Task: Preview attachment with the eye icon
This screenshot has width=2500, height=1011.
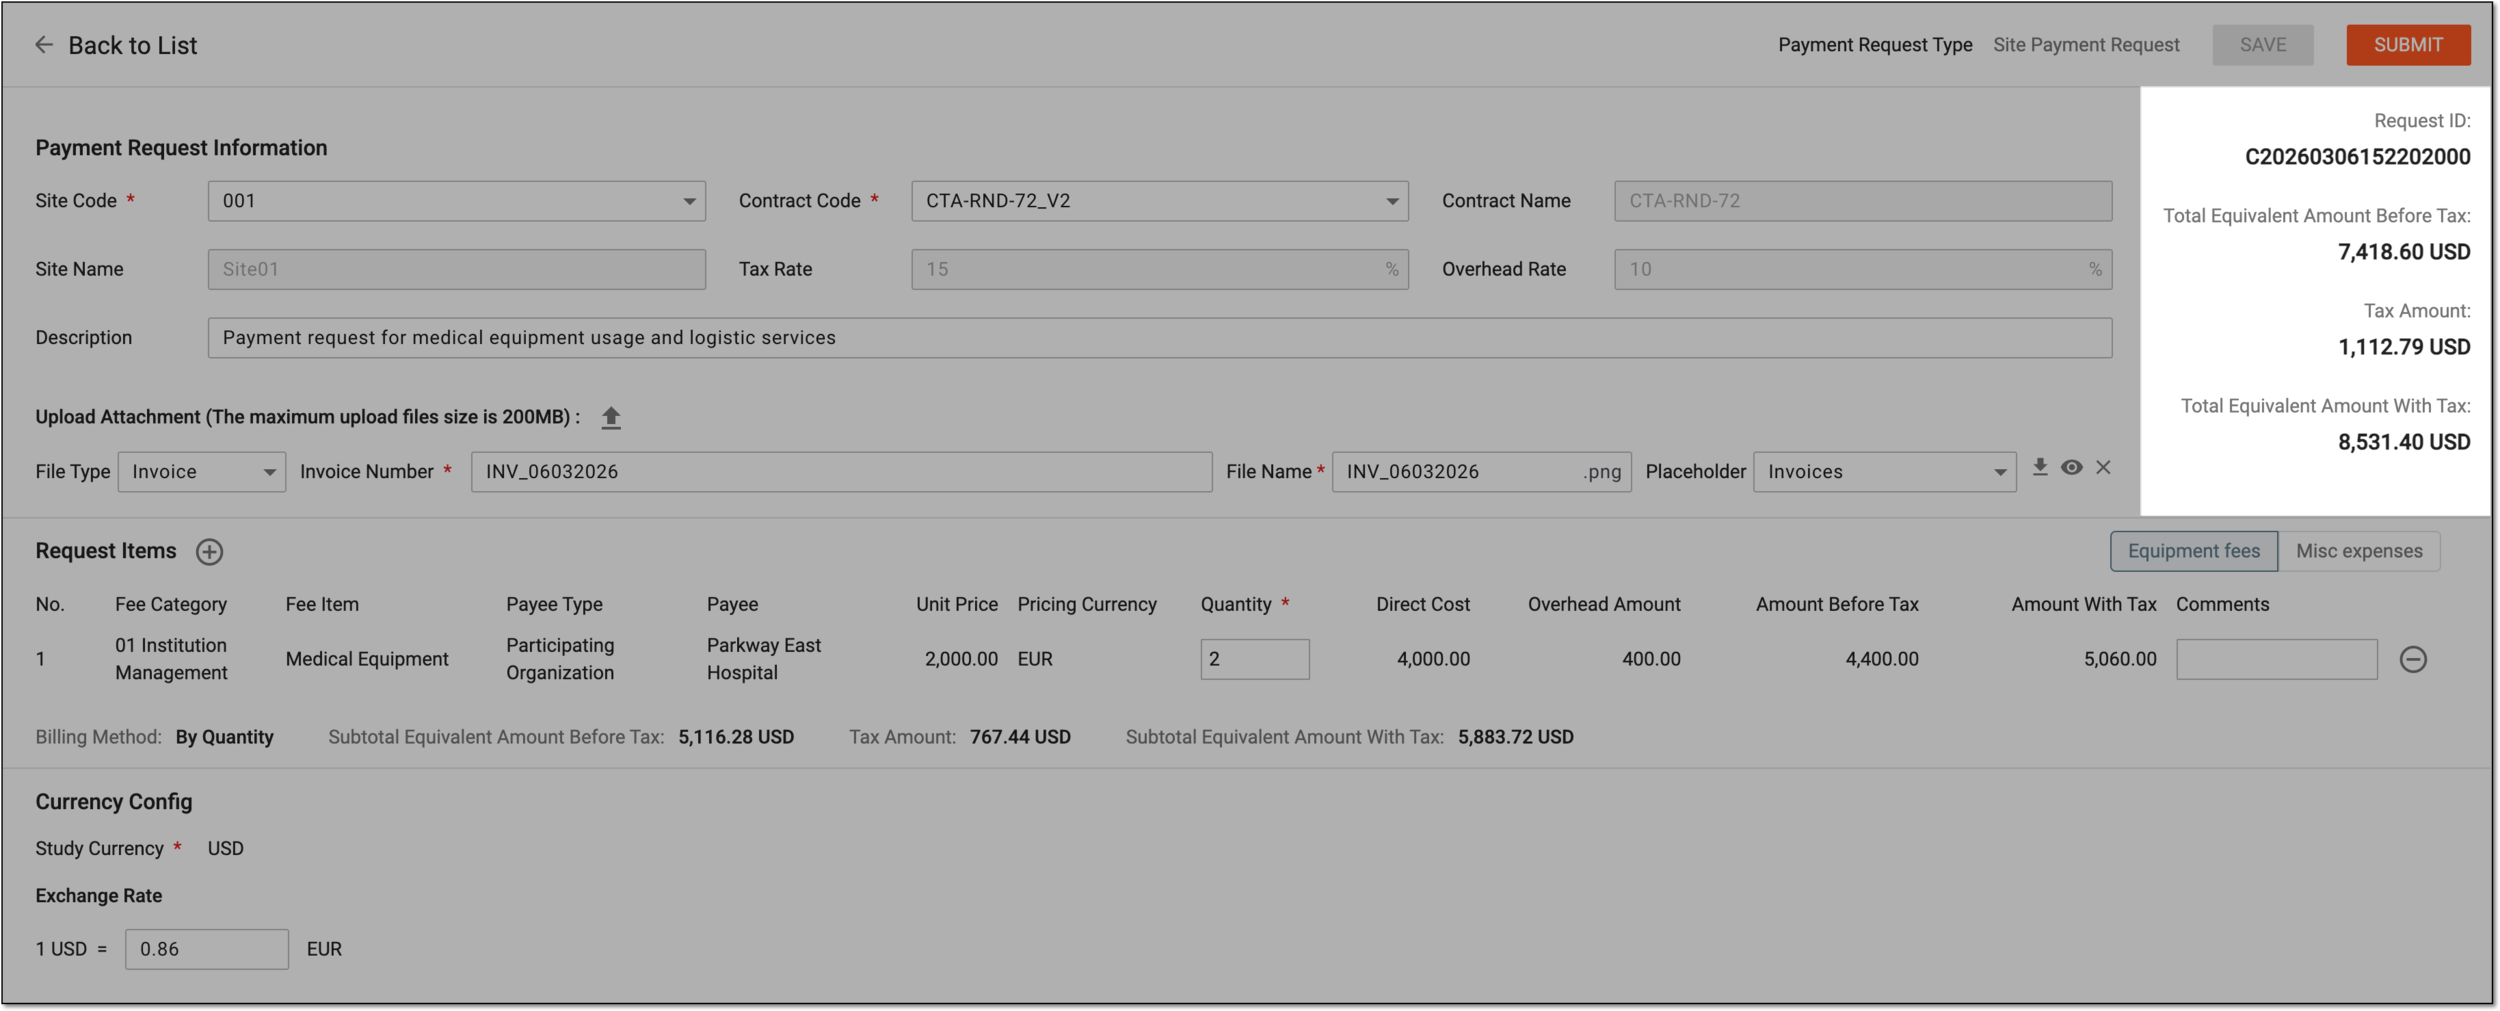Action: click(x=2072, y=467)
